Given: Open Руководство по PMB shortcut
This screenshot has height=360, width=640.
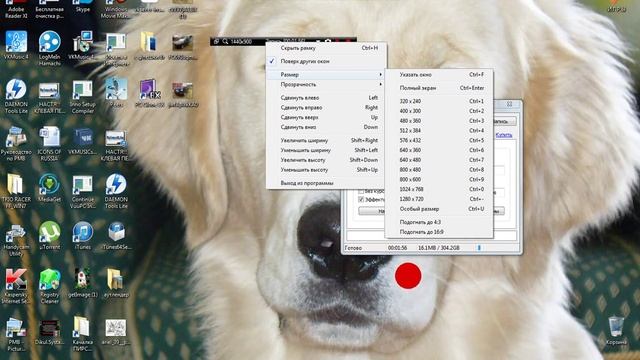Looking at the screenshot, I should point(16,144).
